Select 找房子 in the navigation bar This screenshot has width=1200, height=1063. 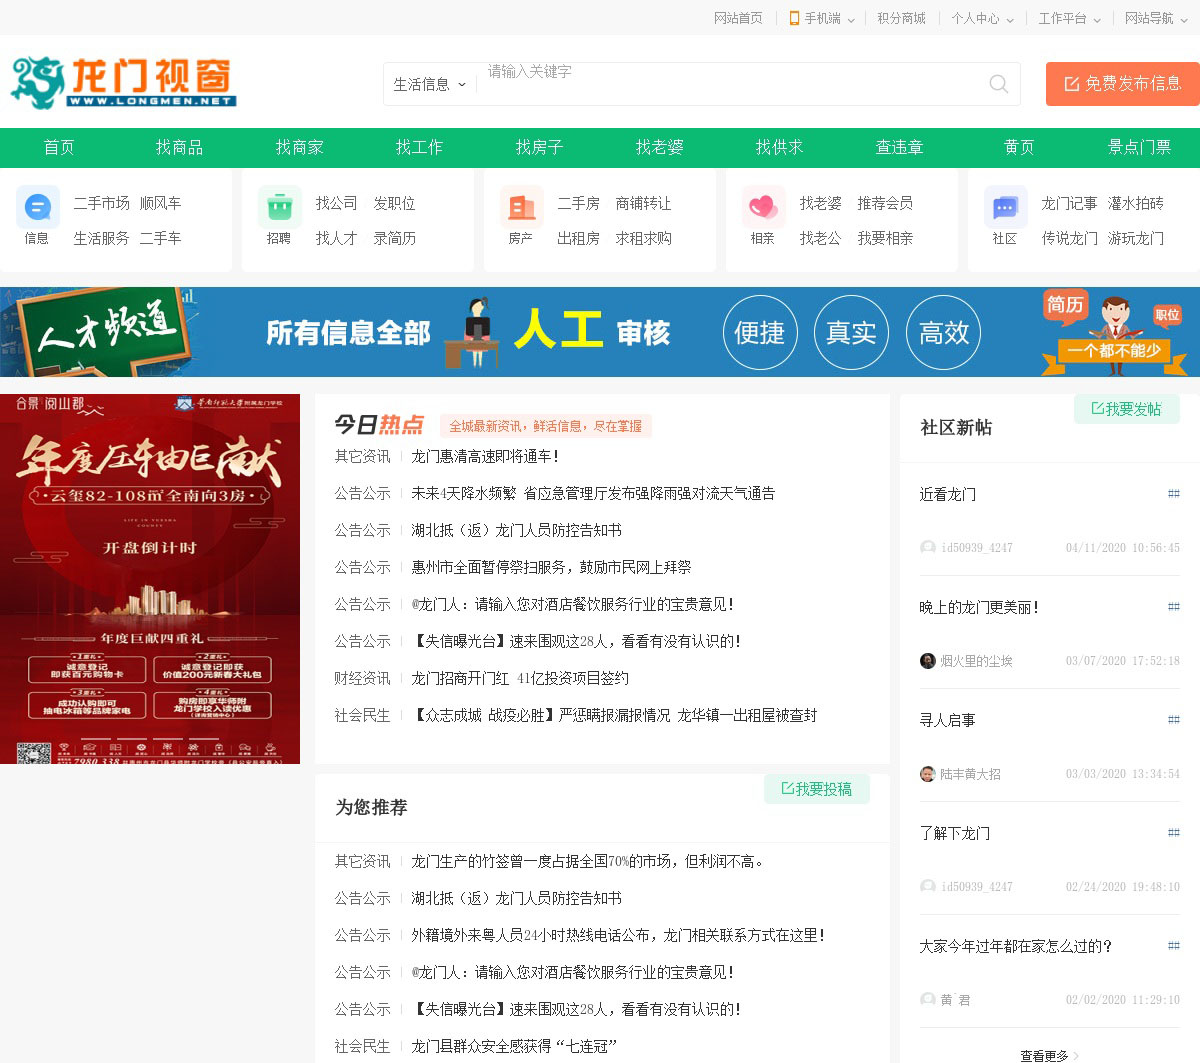pyautogui.click(x=539, y=147)
